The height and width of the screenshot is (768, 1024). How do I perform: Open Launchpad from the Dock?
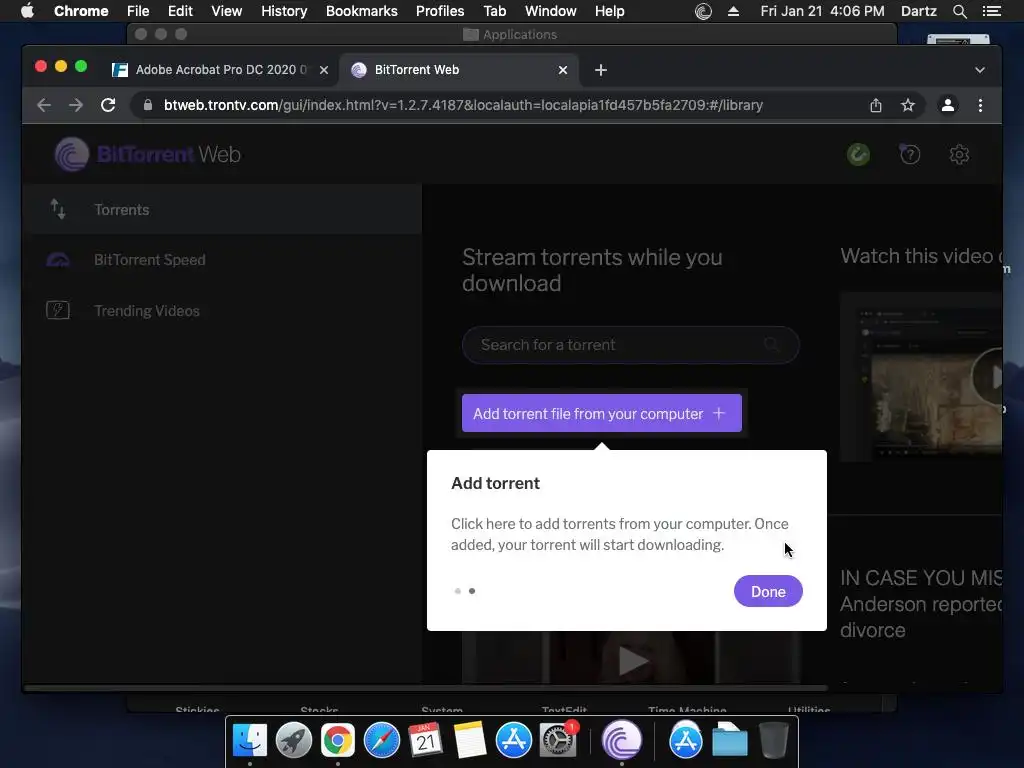point(294,741)
